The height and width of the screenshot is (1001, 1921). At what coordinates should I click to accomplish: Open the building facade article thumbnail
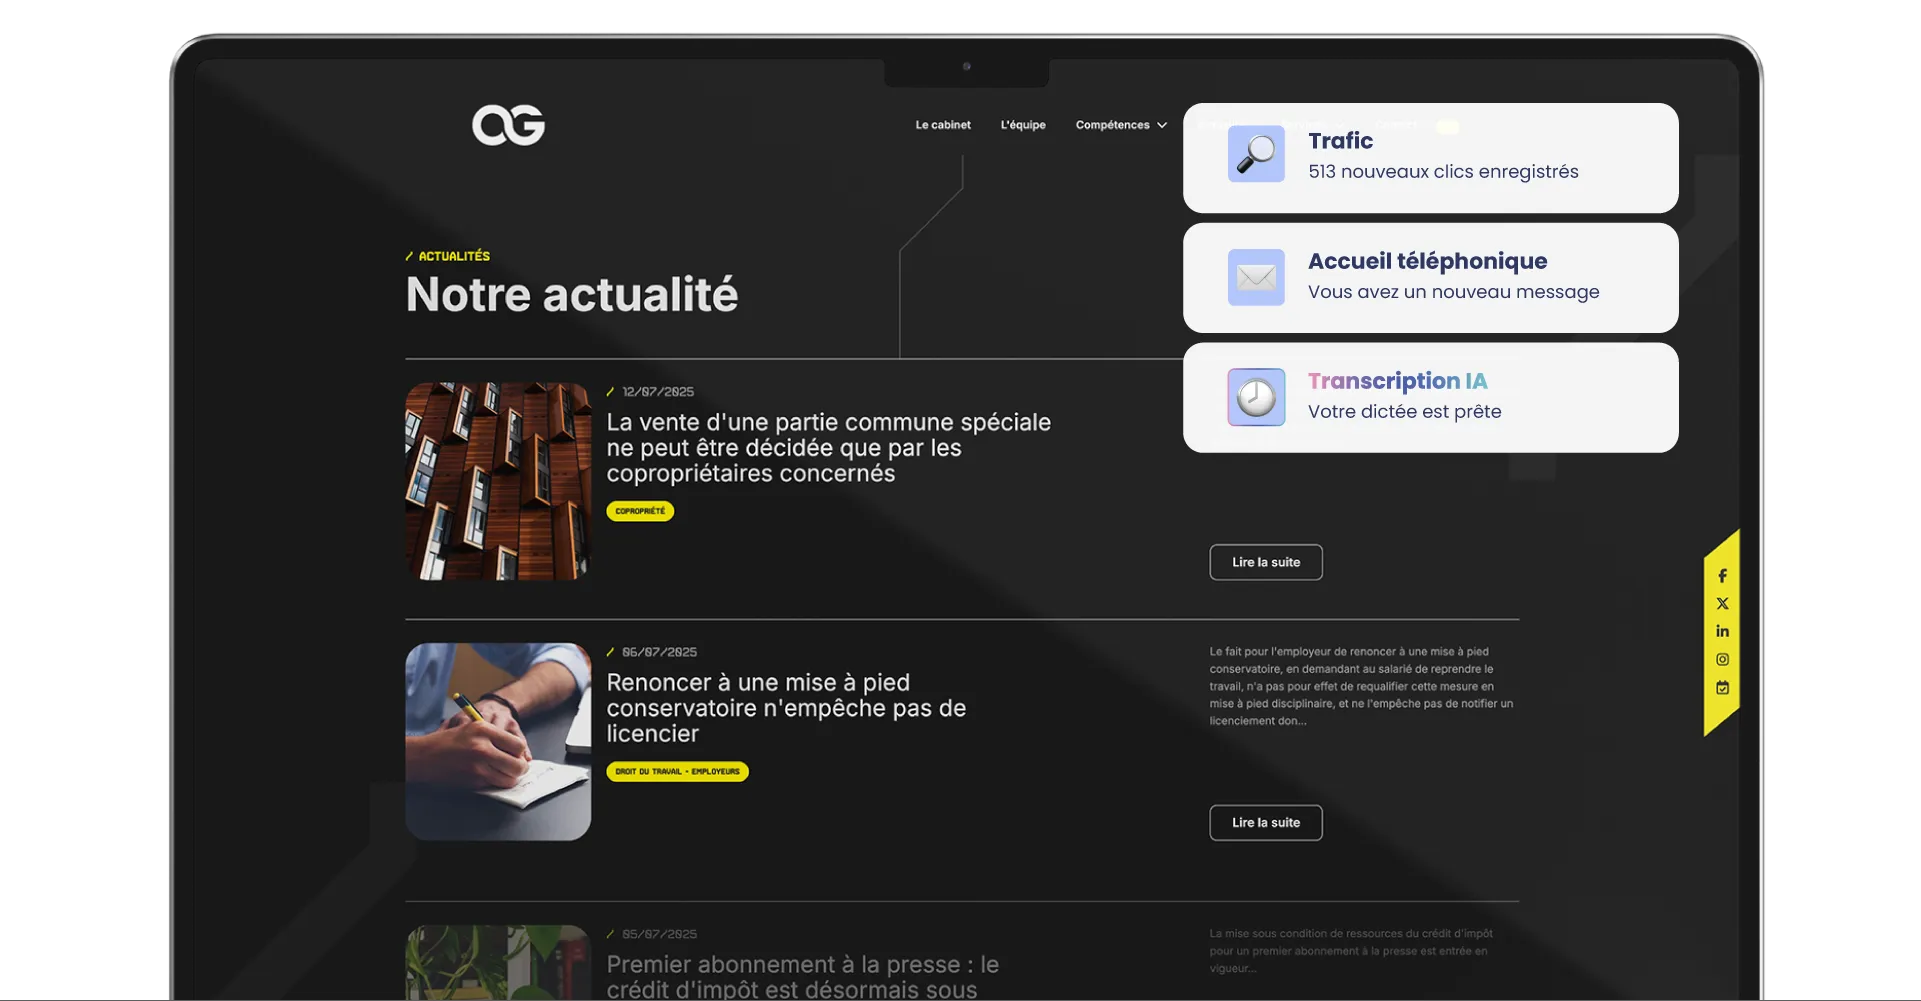(498, 481)
